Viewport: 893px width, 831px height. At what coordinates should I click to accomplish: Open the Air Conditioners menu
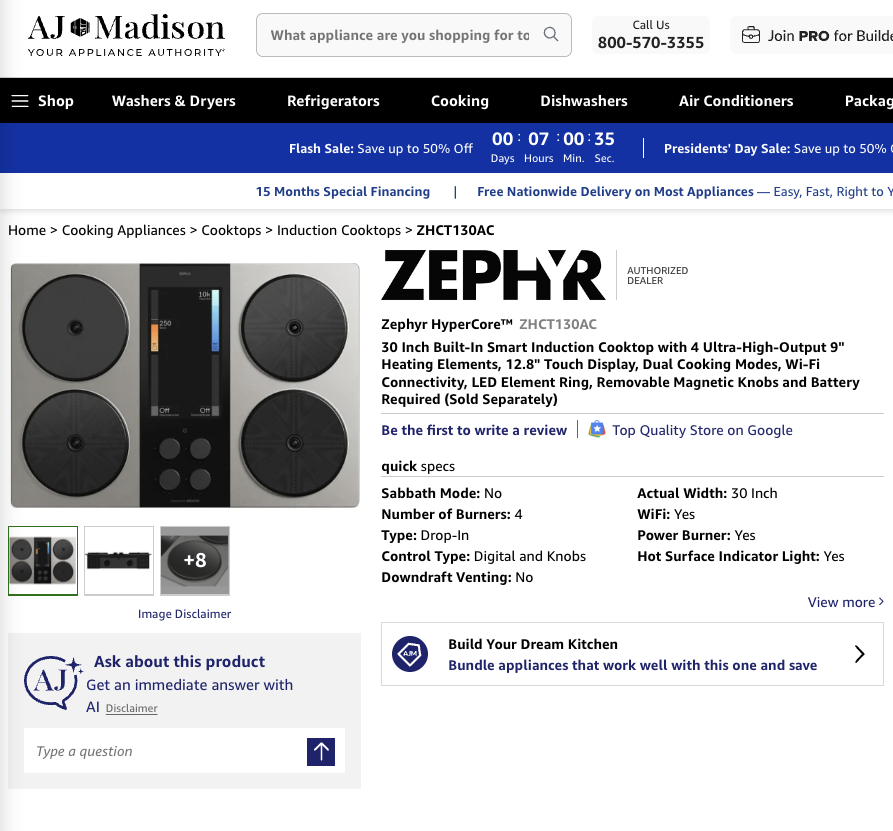tap(736, 101)
